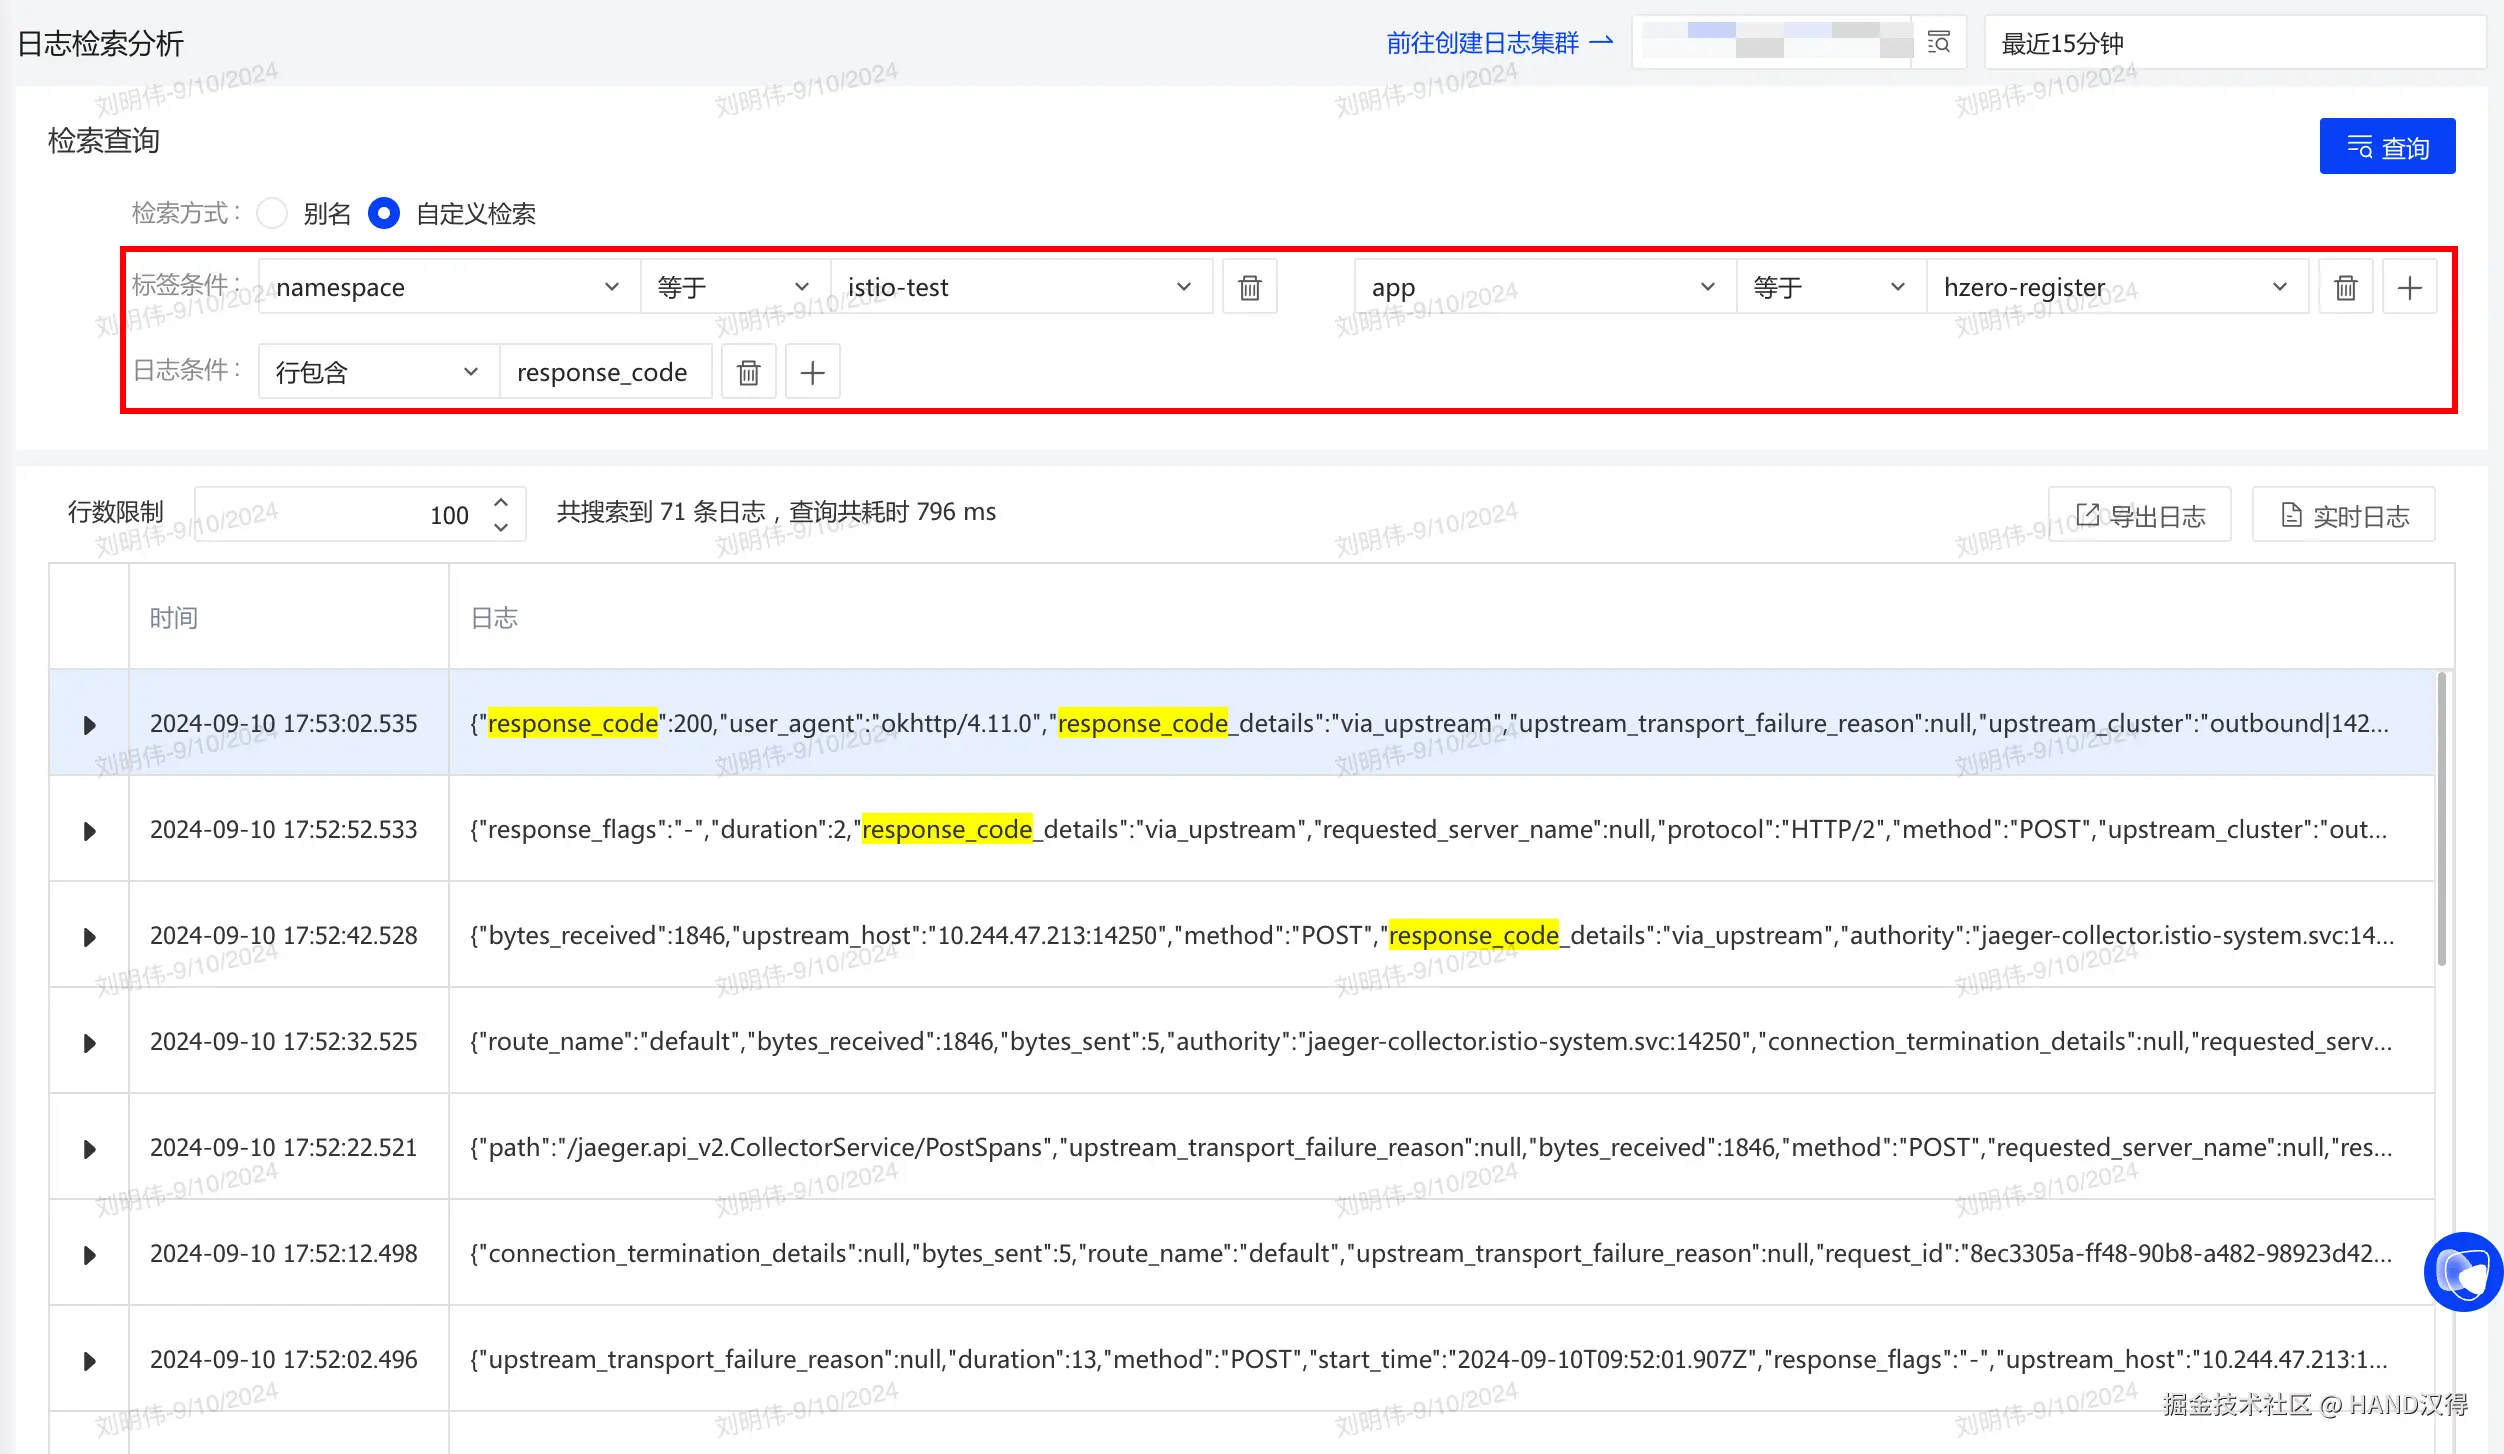Expand the 17:52:32.525 log row
This screenshot has height=1454, width=2504.
click(x=89, y=1042)
